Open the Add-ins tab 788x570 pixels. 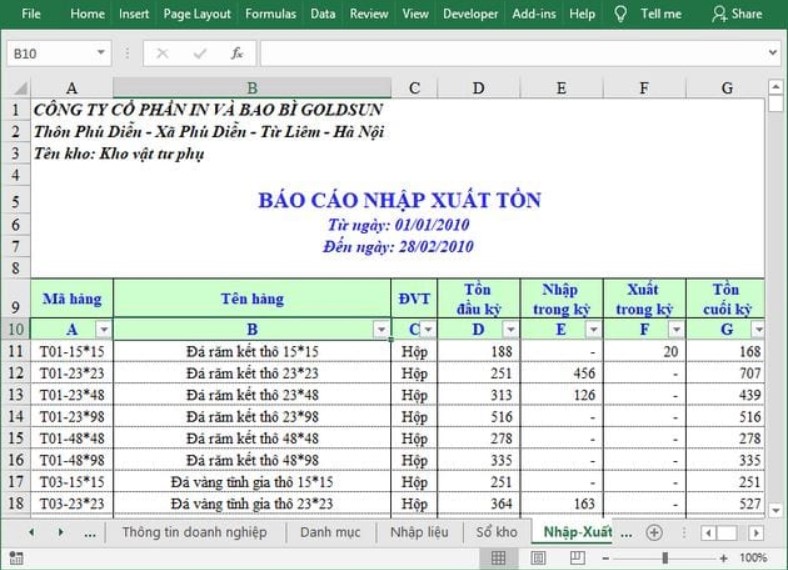tap(534, 14)
